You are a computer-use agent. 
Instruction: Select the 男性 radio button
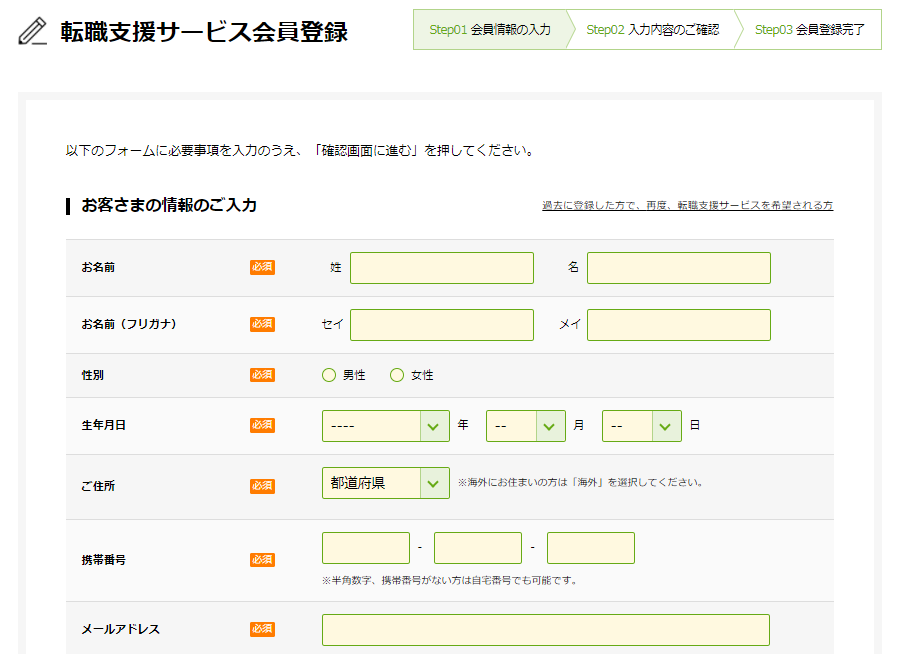click(328, 375)
